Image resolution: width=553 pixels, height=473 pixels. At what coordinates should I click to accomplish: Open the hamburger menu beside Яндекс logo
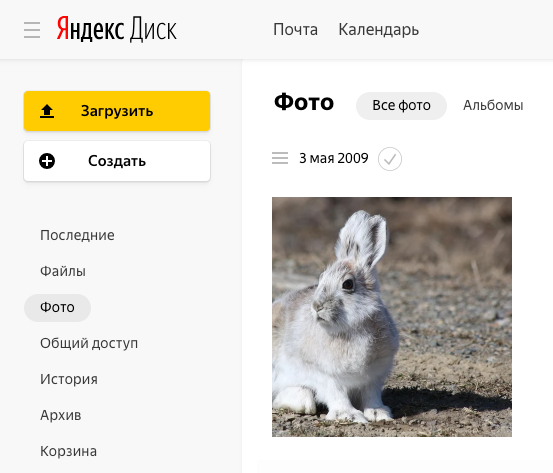32,30
